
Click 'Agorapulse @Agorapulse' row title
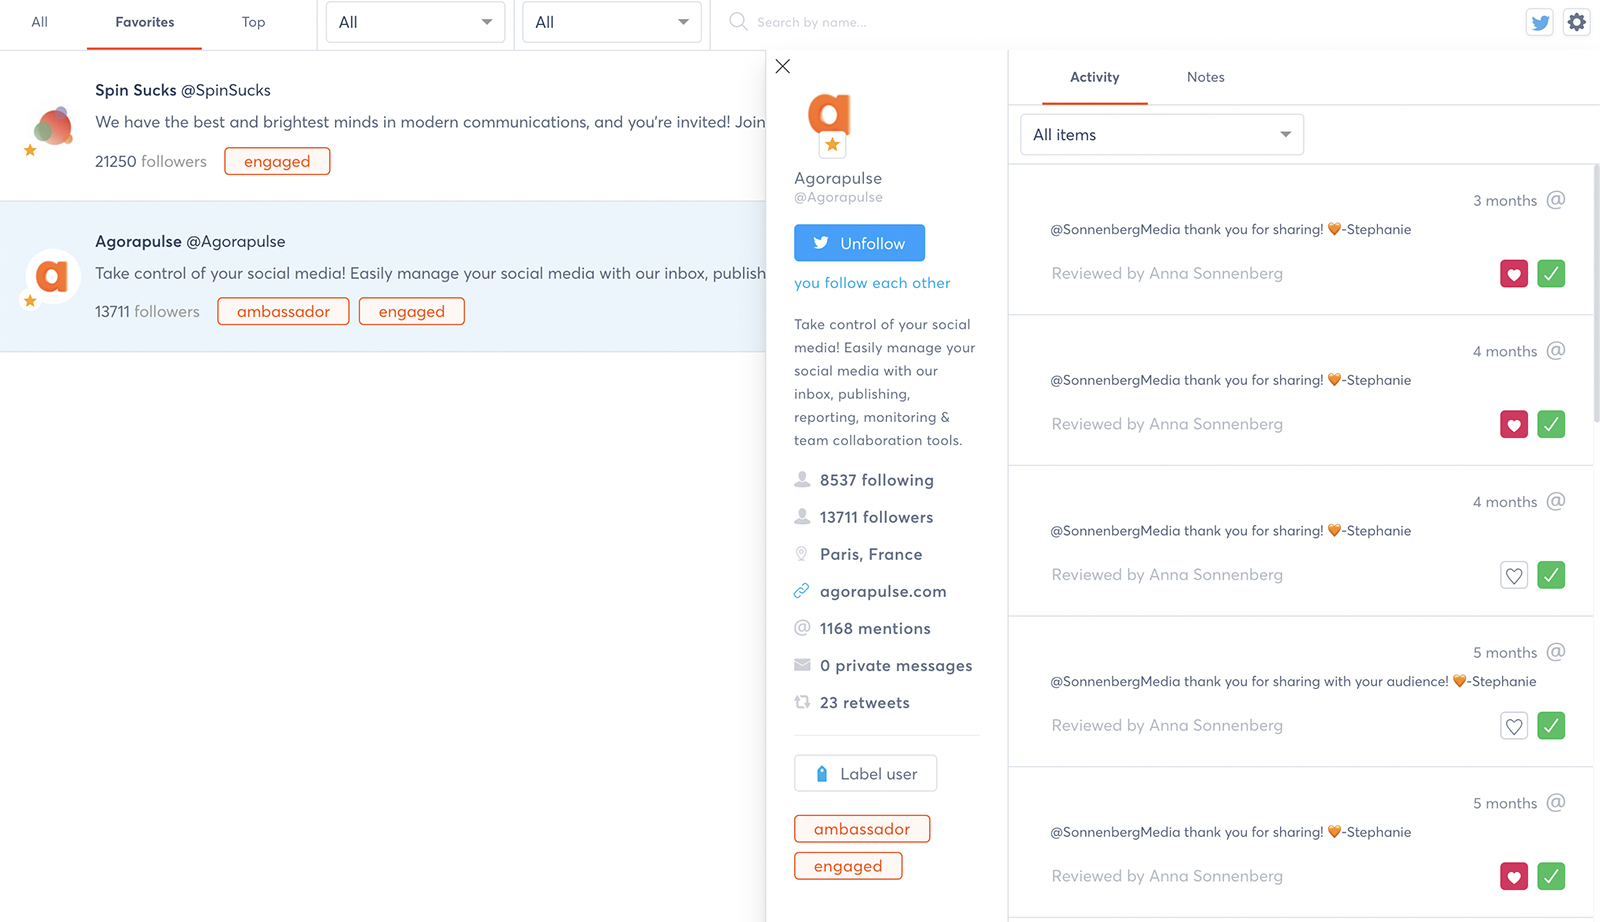click(x=190, y=241)
